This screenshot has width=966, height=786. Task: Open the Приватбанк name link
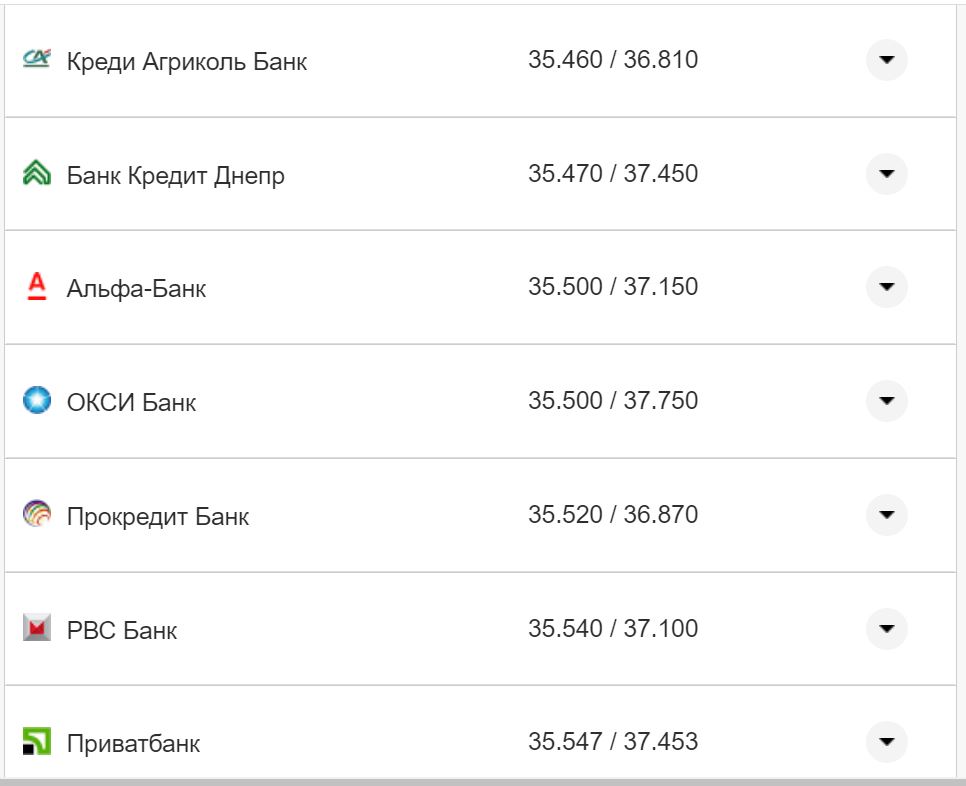tap(133, 744)
